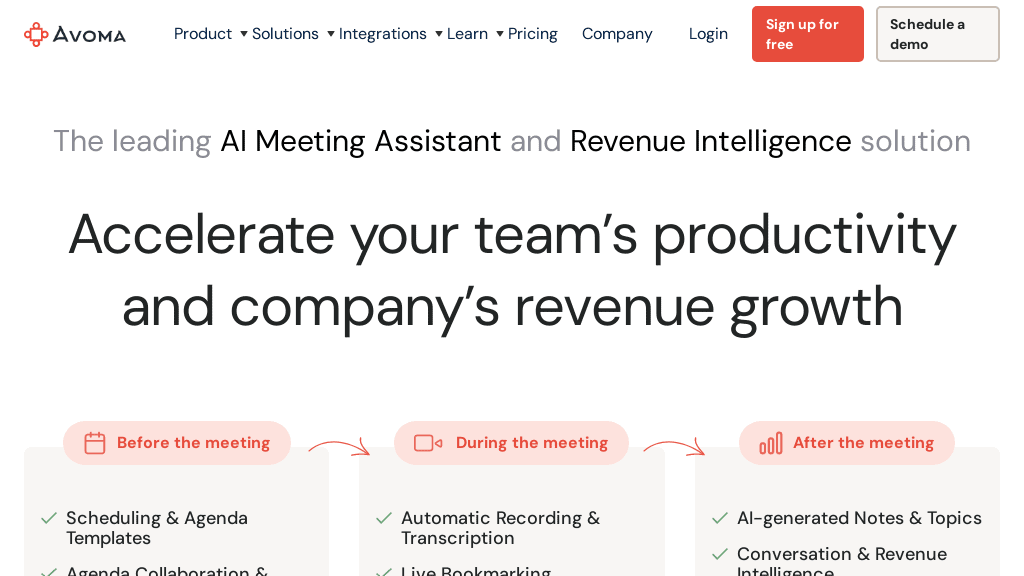Open the Login link
This screenshot has width=1024, height=576.
708,33
